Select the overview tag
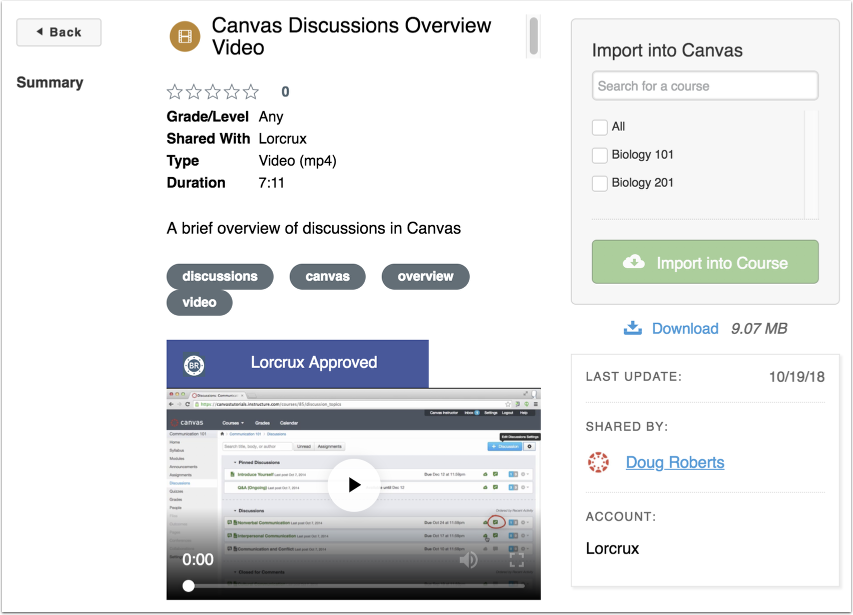853x615 pixels. [x=425, y=276]
